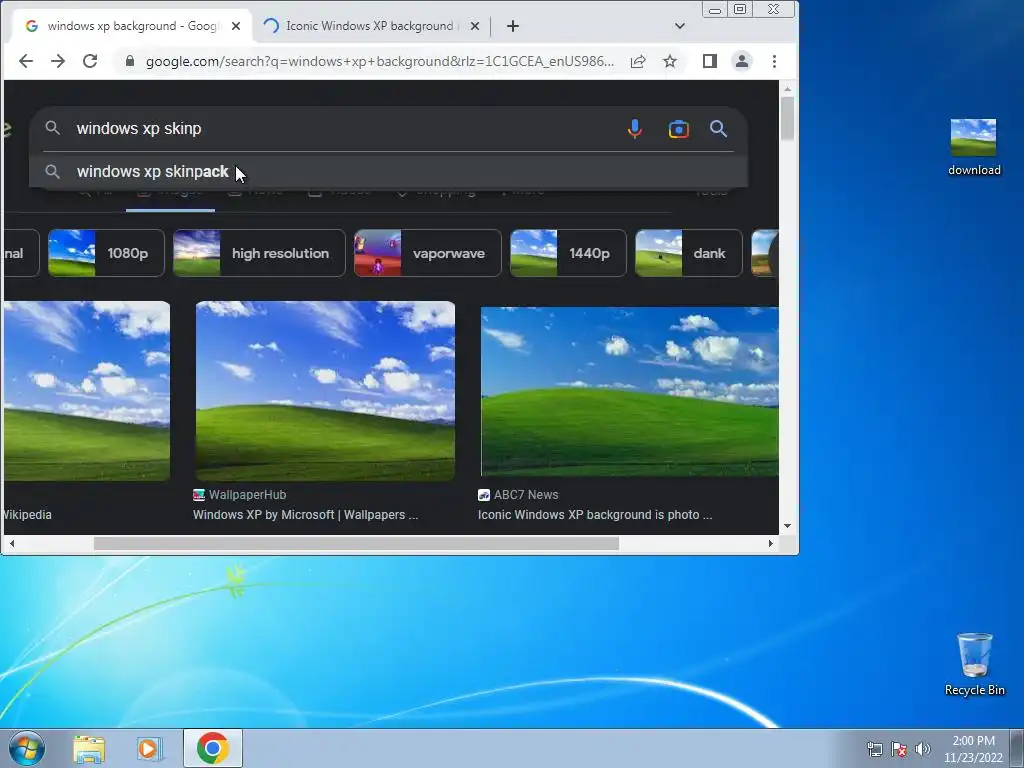Close the 'Iconic Windows XP background' tab
Screen dimensions: 1024x768
point(475,26)
